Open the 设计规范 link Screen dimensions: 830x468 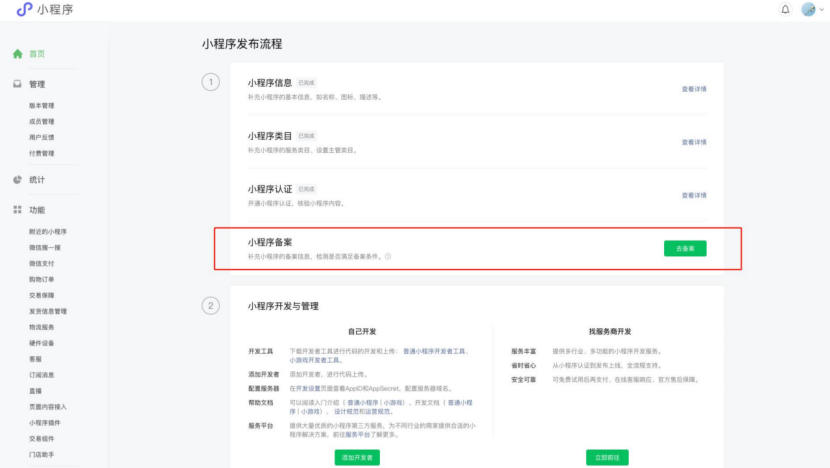[346, 411]
